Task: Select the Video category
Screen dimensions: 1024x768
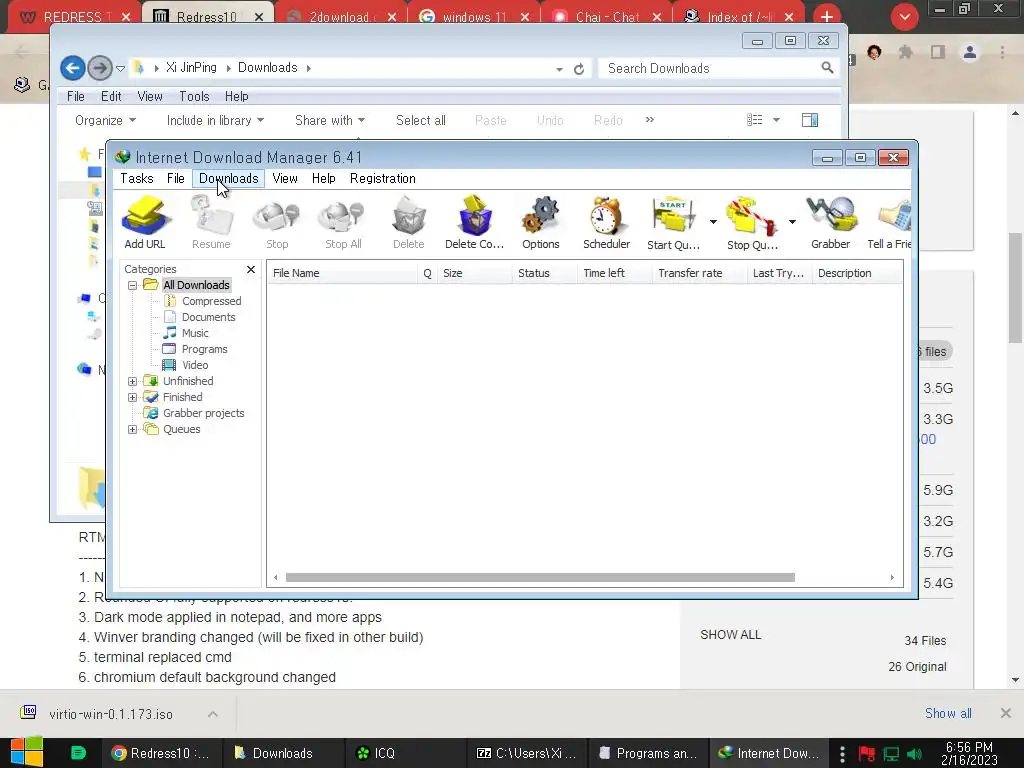Action: [x=195, y=365]
